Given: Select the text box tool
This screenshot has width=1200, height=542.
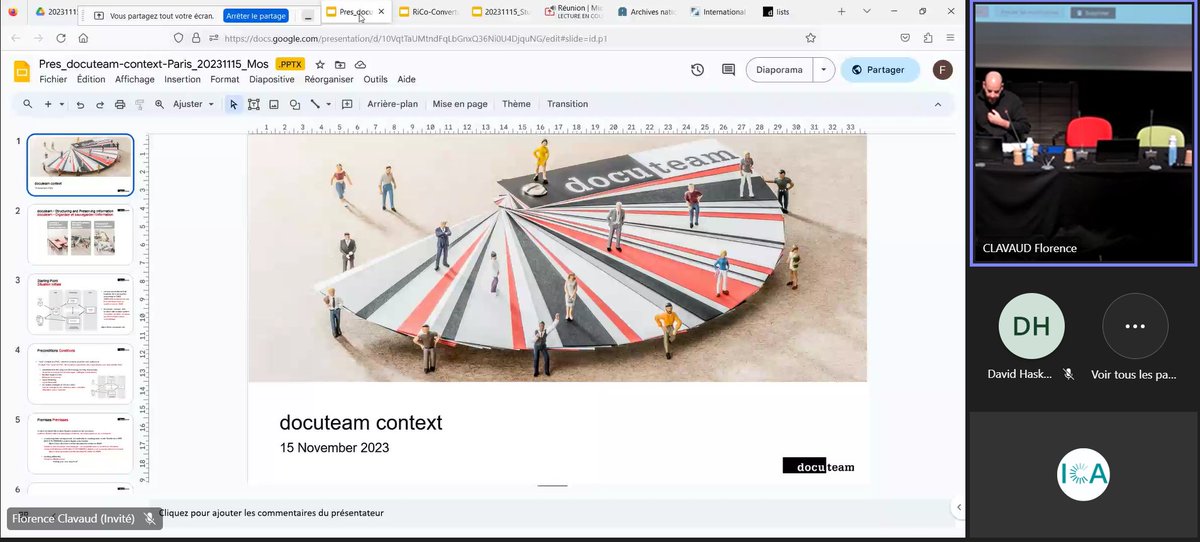Looking at the screenshot, I should 254,104.
